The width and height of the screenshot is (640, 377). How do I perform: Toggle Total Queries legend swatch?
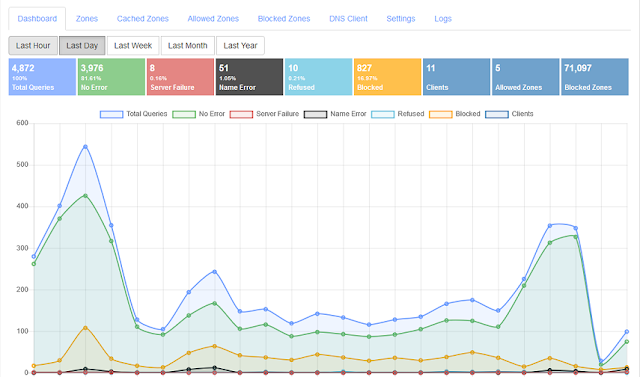pos(111,114)
